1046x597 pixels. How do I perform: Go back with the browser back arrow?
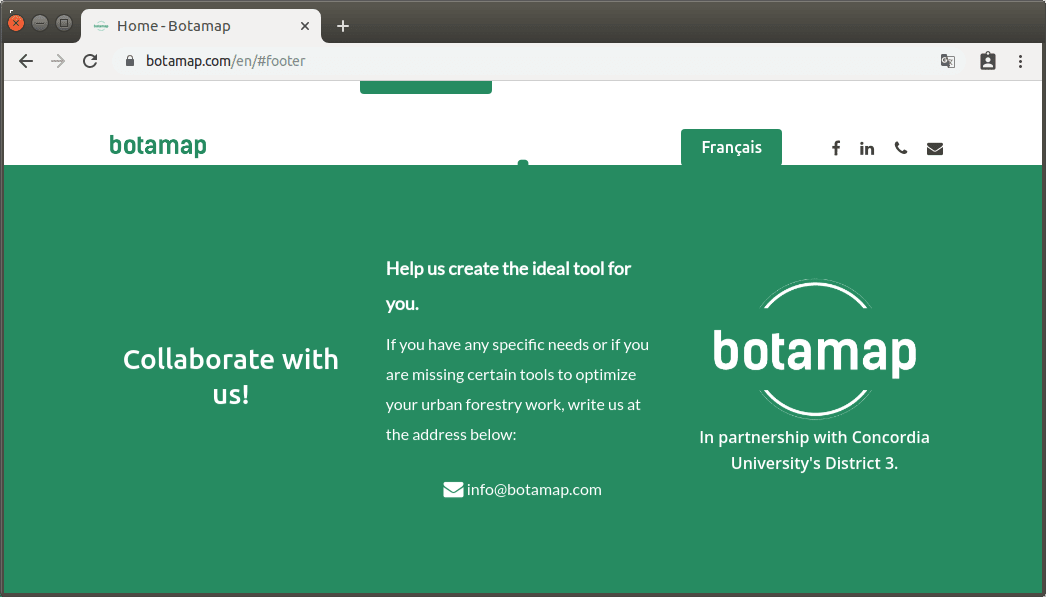point(26,61)
